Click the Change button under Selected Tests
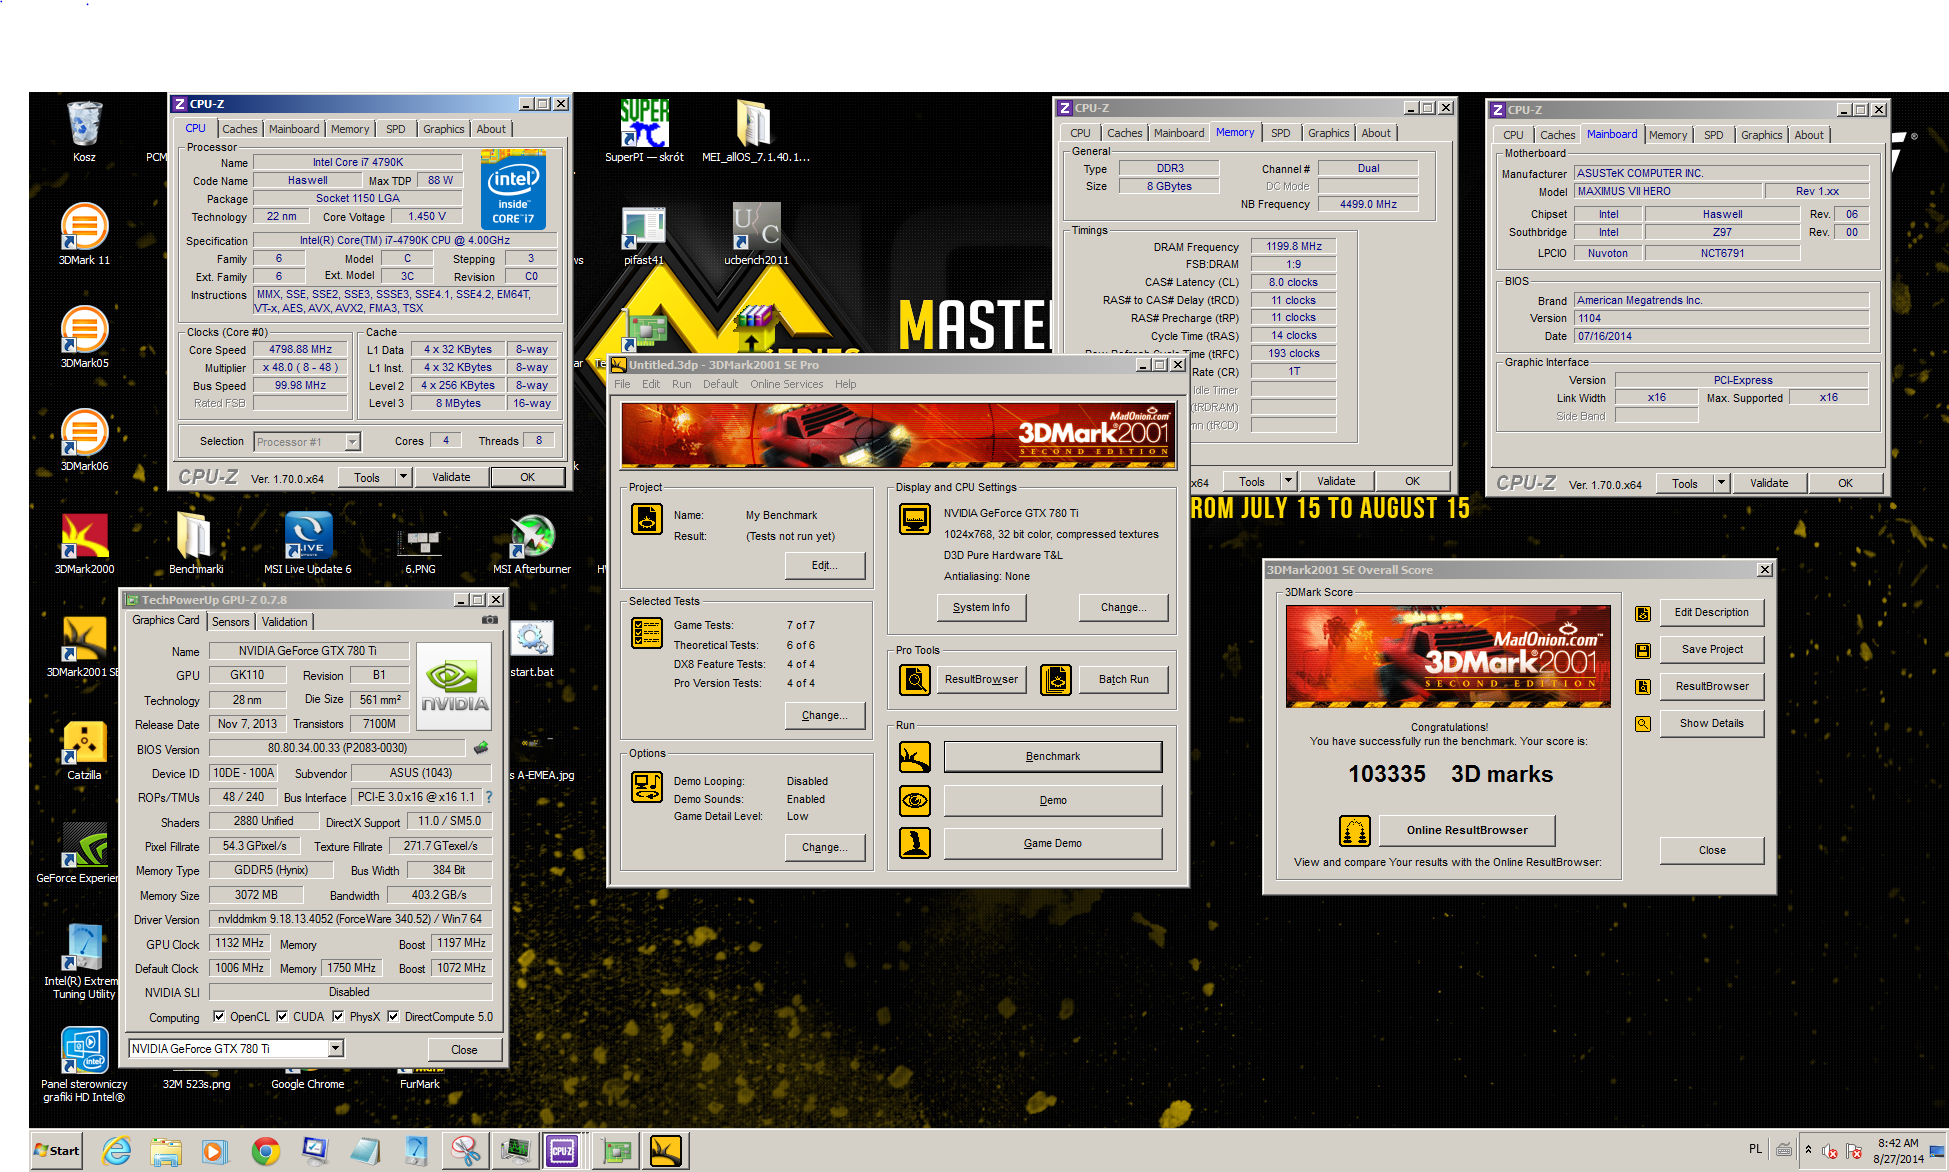1949x1172 pixels. click(824, 715)
